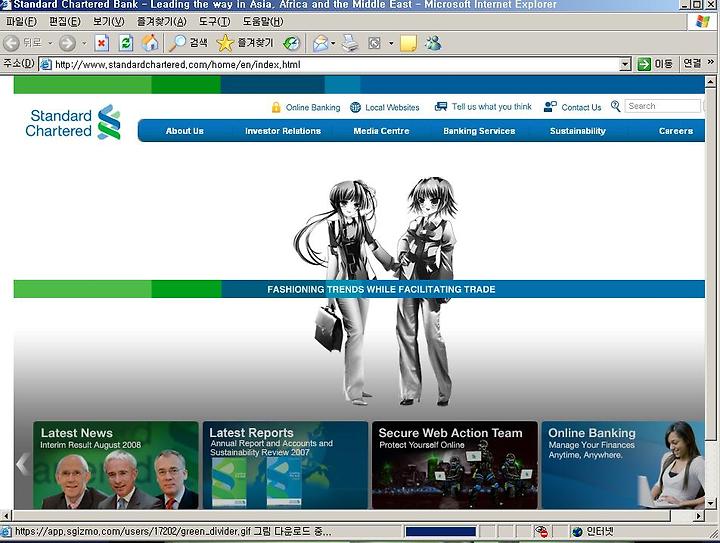Click the Windows flag logo
720x543 pixels.
click(x=703, y=21)
